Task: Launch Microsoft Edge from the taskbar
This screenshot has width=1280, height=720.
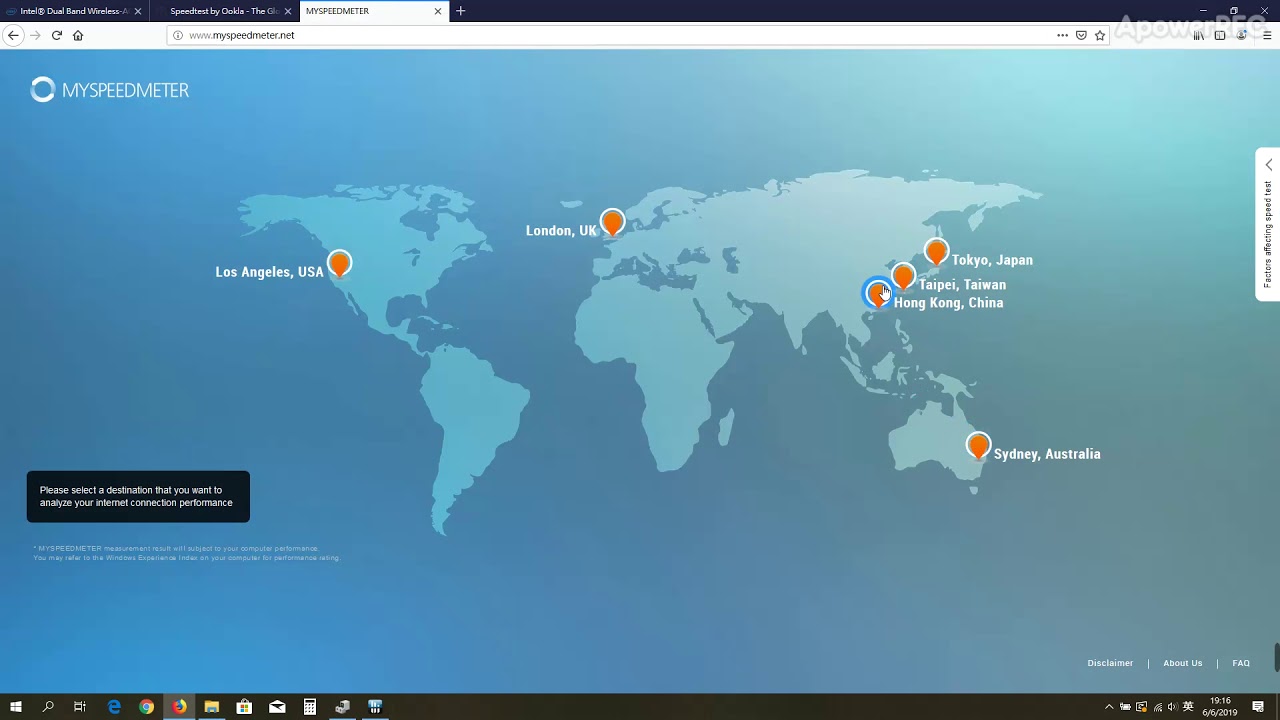Action: [114, 707]
